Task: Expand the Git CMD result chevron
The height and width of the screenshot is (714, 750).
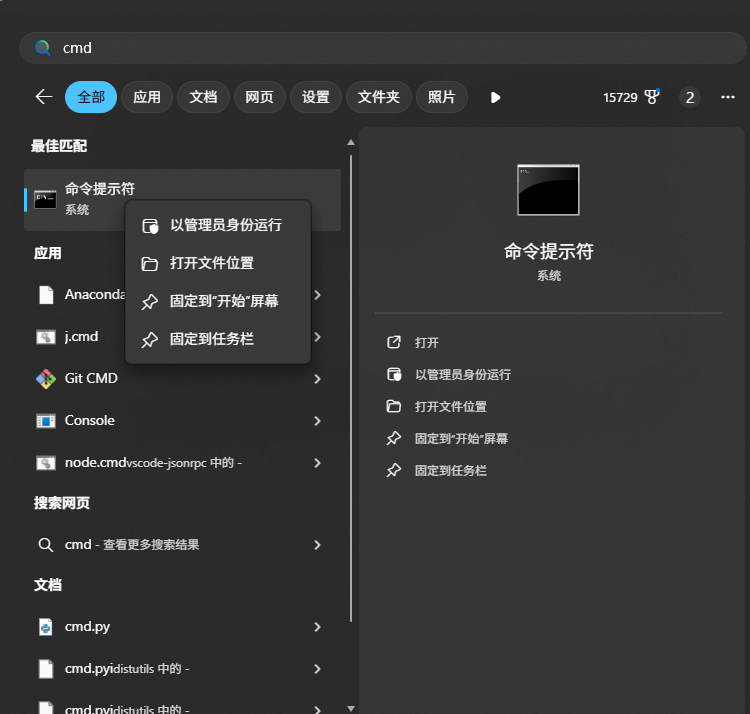Action: coord(318,379)
